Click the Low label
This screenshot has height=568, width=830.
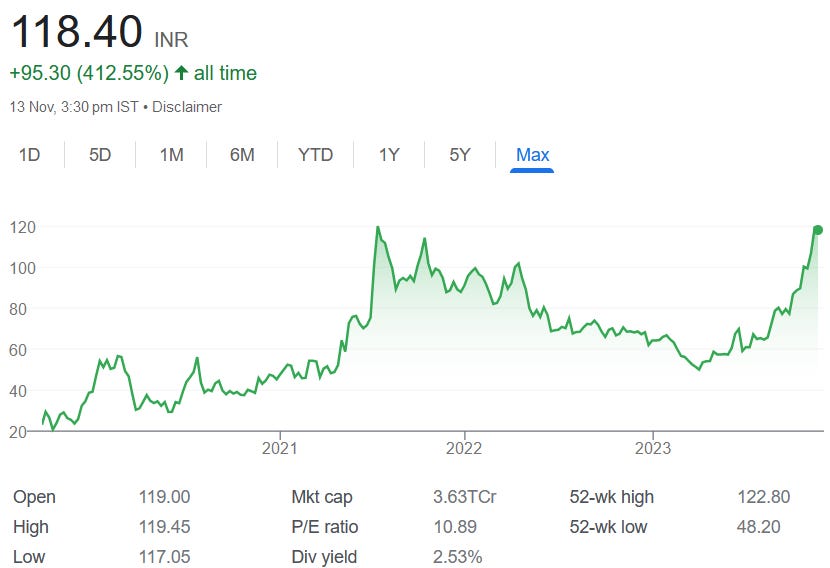point(29,557)
